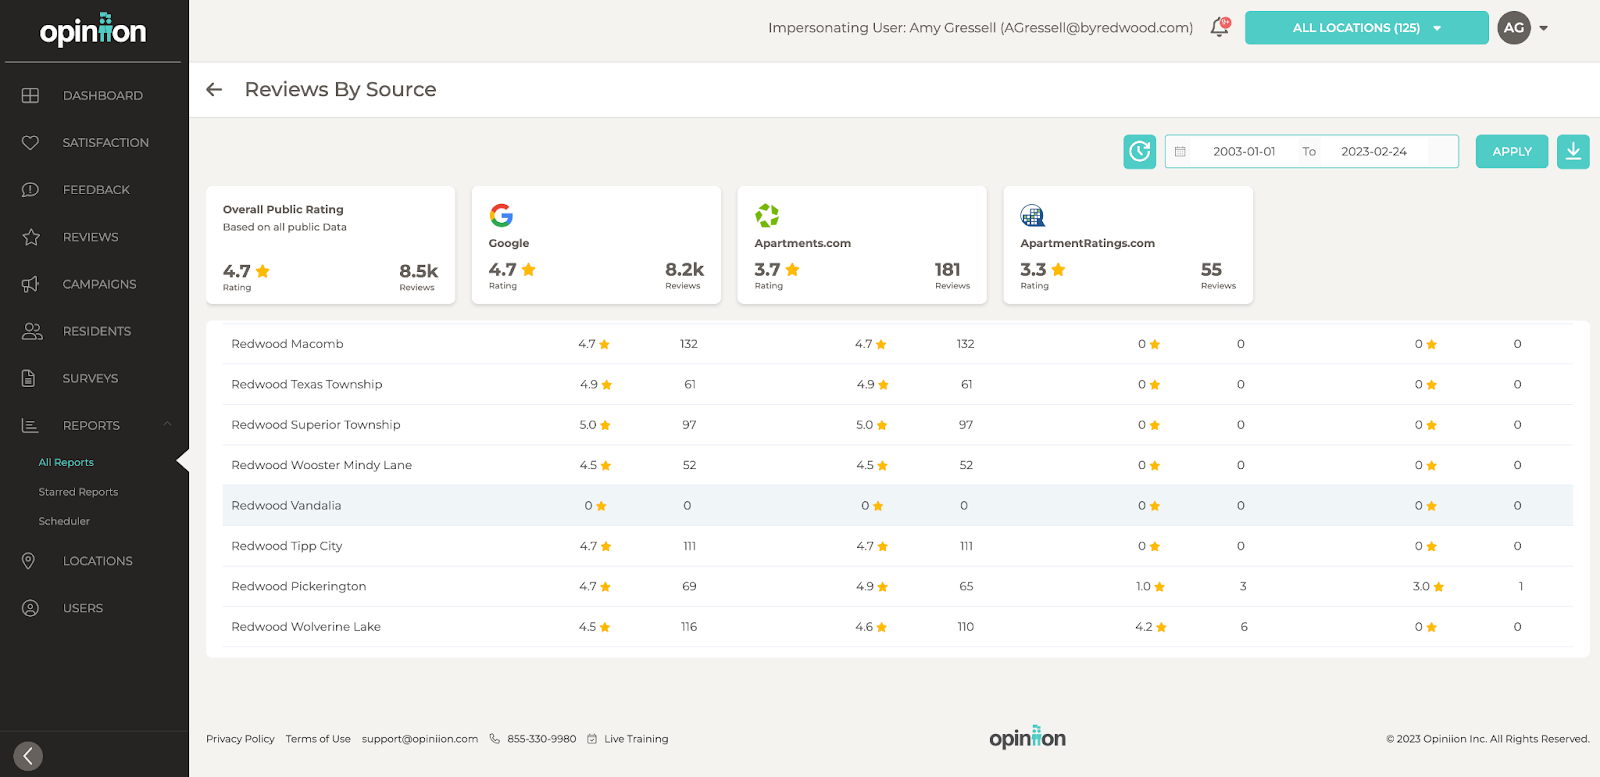Click the start date 2003-01-01 field
The width and height of the screenshot is (1600, 777).
pyautogui.click(x=1244, y=152)
